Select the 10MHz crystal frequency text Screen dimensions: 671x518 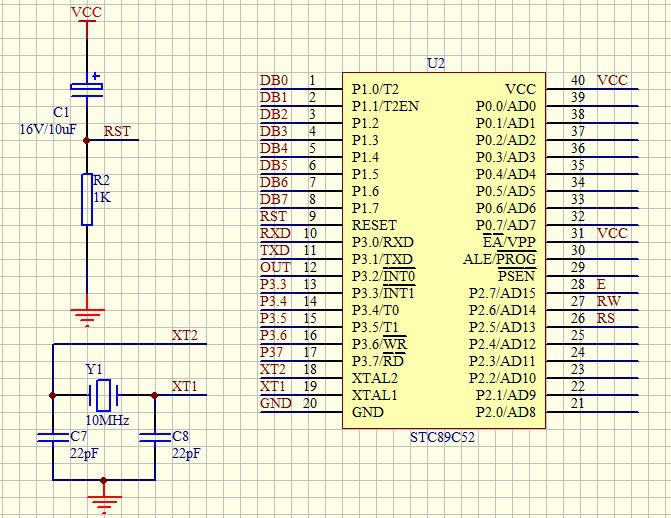click(x=107, y=420)
